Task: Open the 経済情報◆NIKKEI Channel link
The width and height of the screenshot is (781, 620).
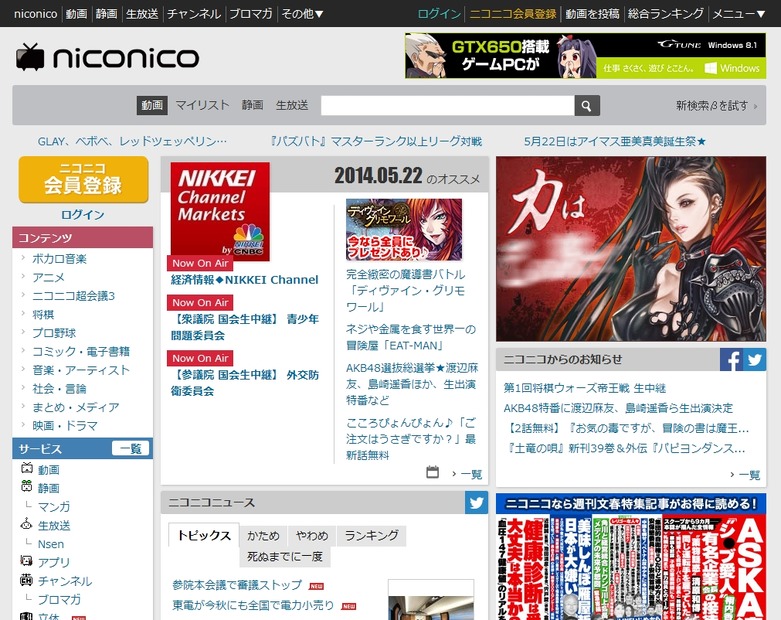Action: click(x=245, y=280)
